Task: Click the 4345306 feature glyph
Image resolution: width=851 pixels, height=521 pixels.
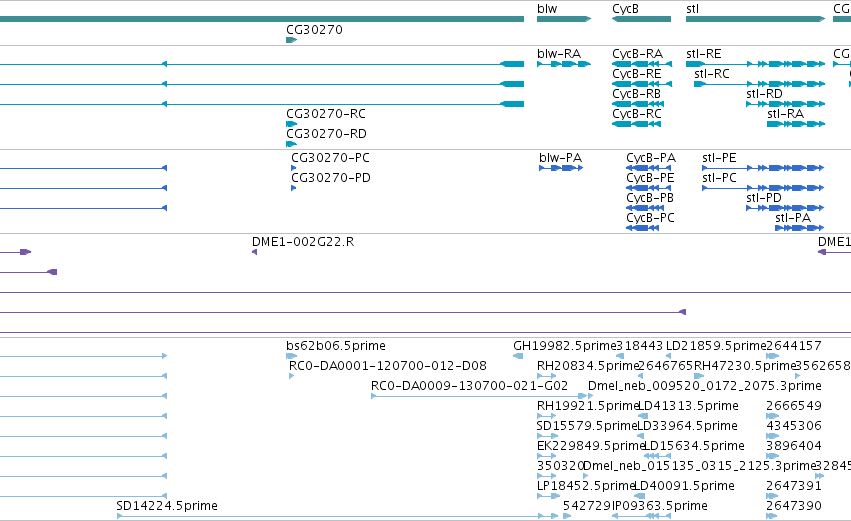Action: point(772,436)
